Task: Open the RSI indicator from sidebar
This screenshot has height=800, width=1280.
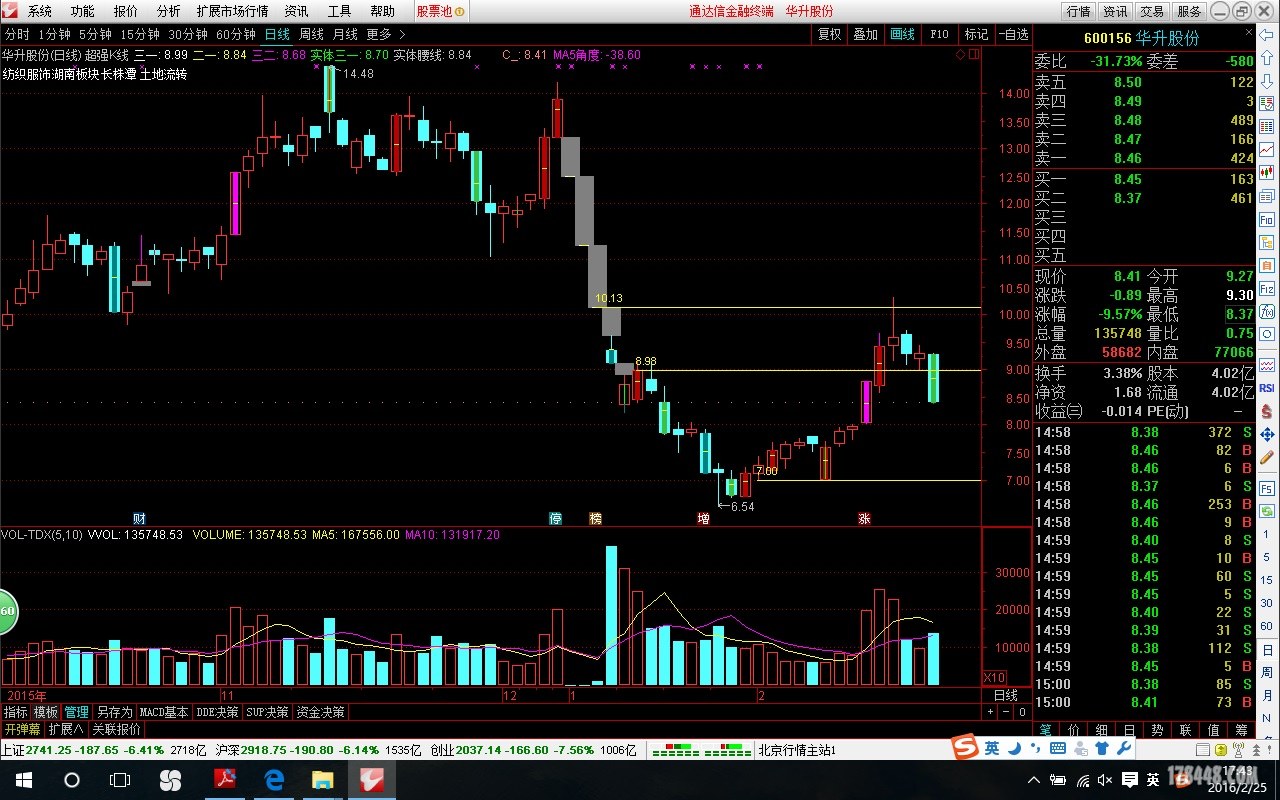Action: coord(1267,387)
